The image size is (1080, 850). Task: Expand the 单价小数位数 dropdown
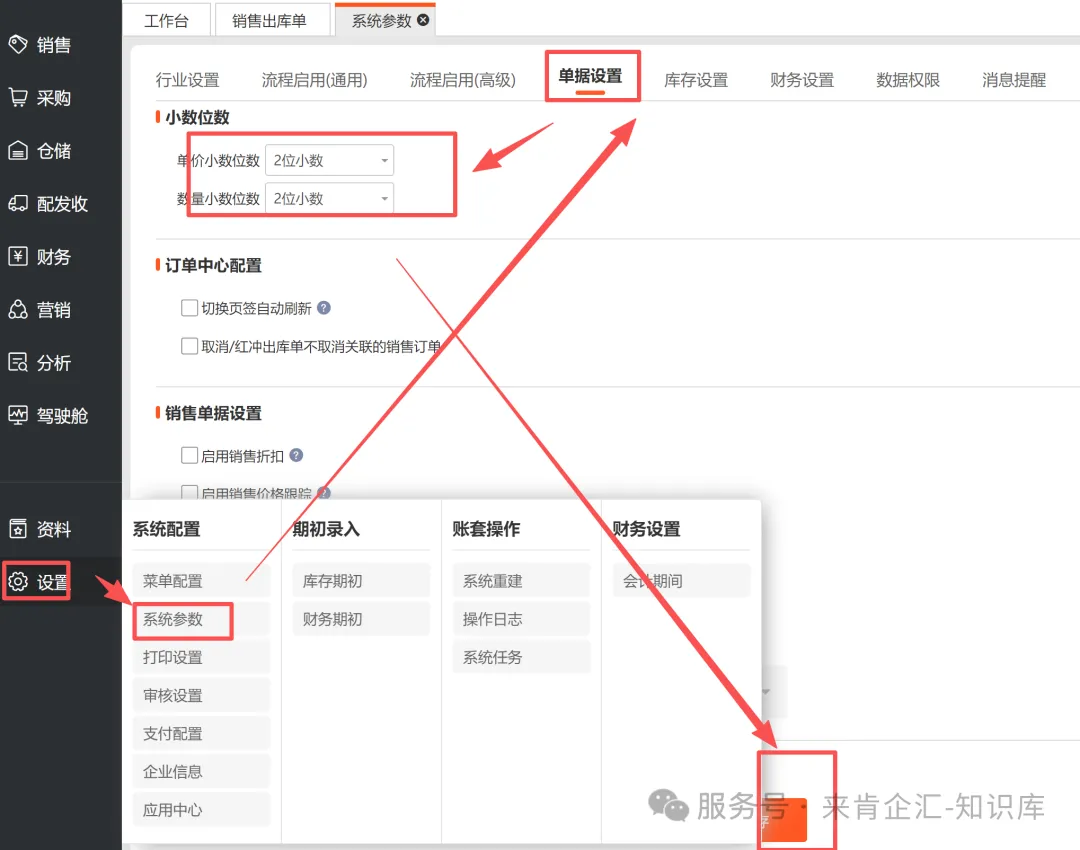point(329,160)
